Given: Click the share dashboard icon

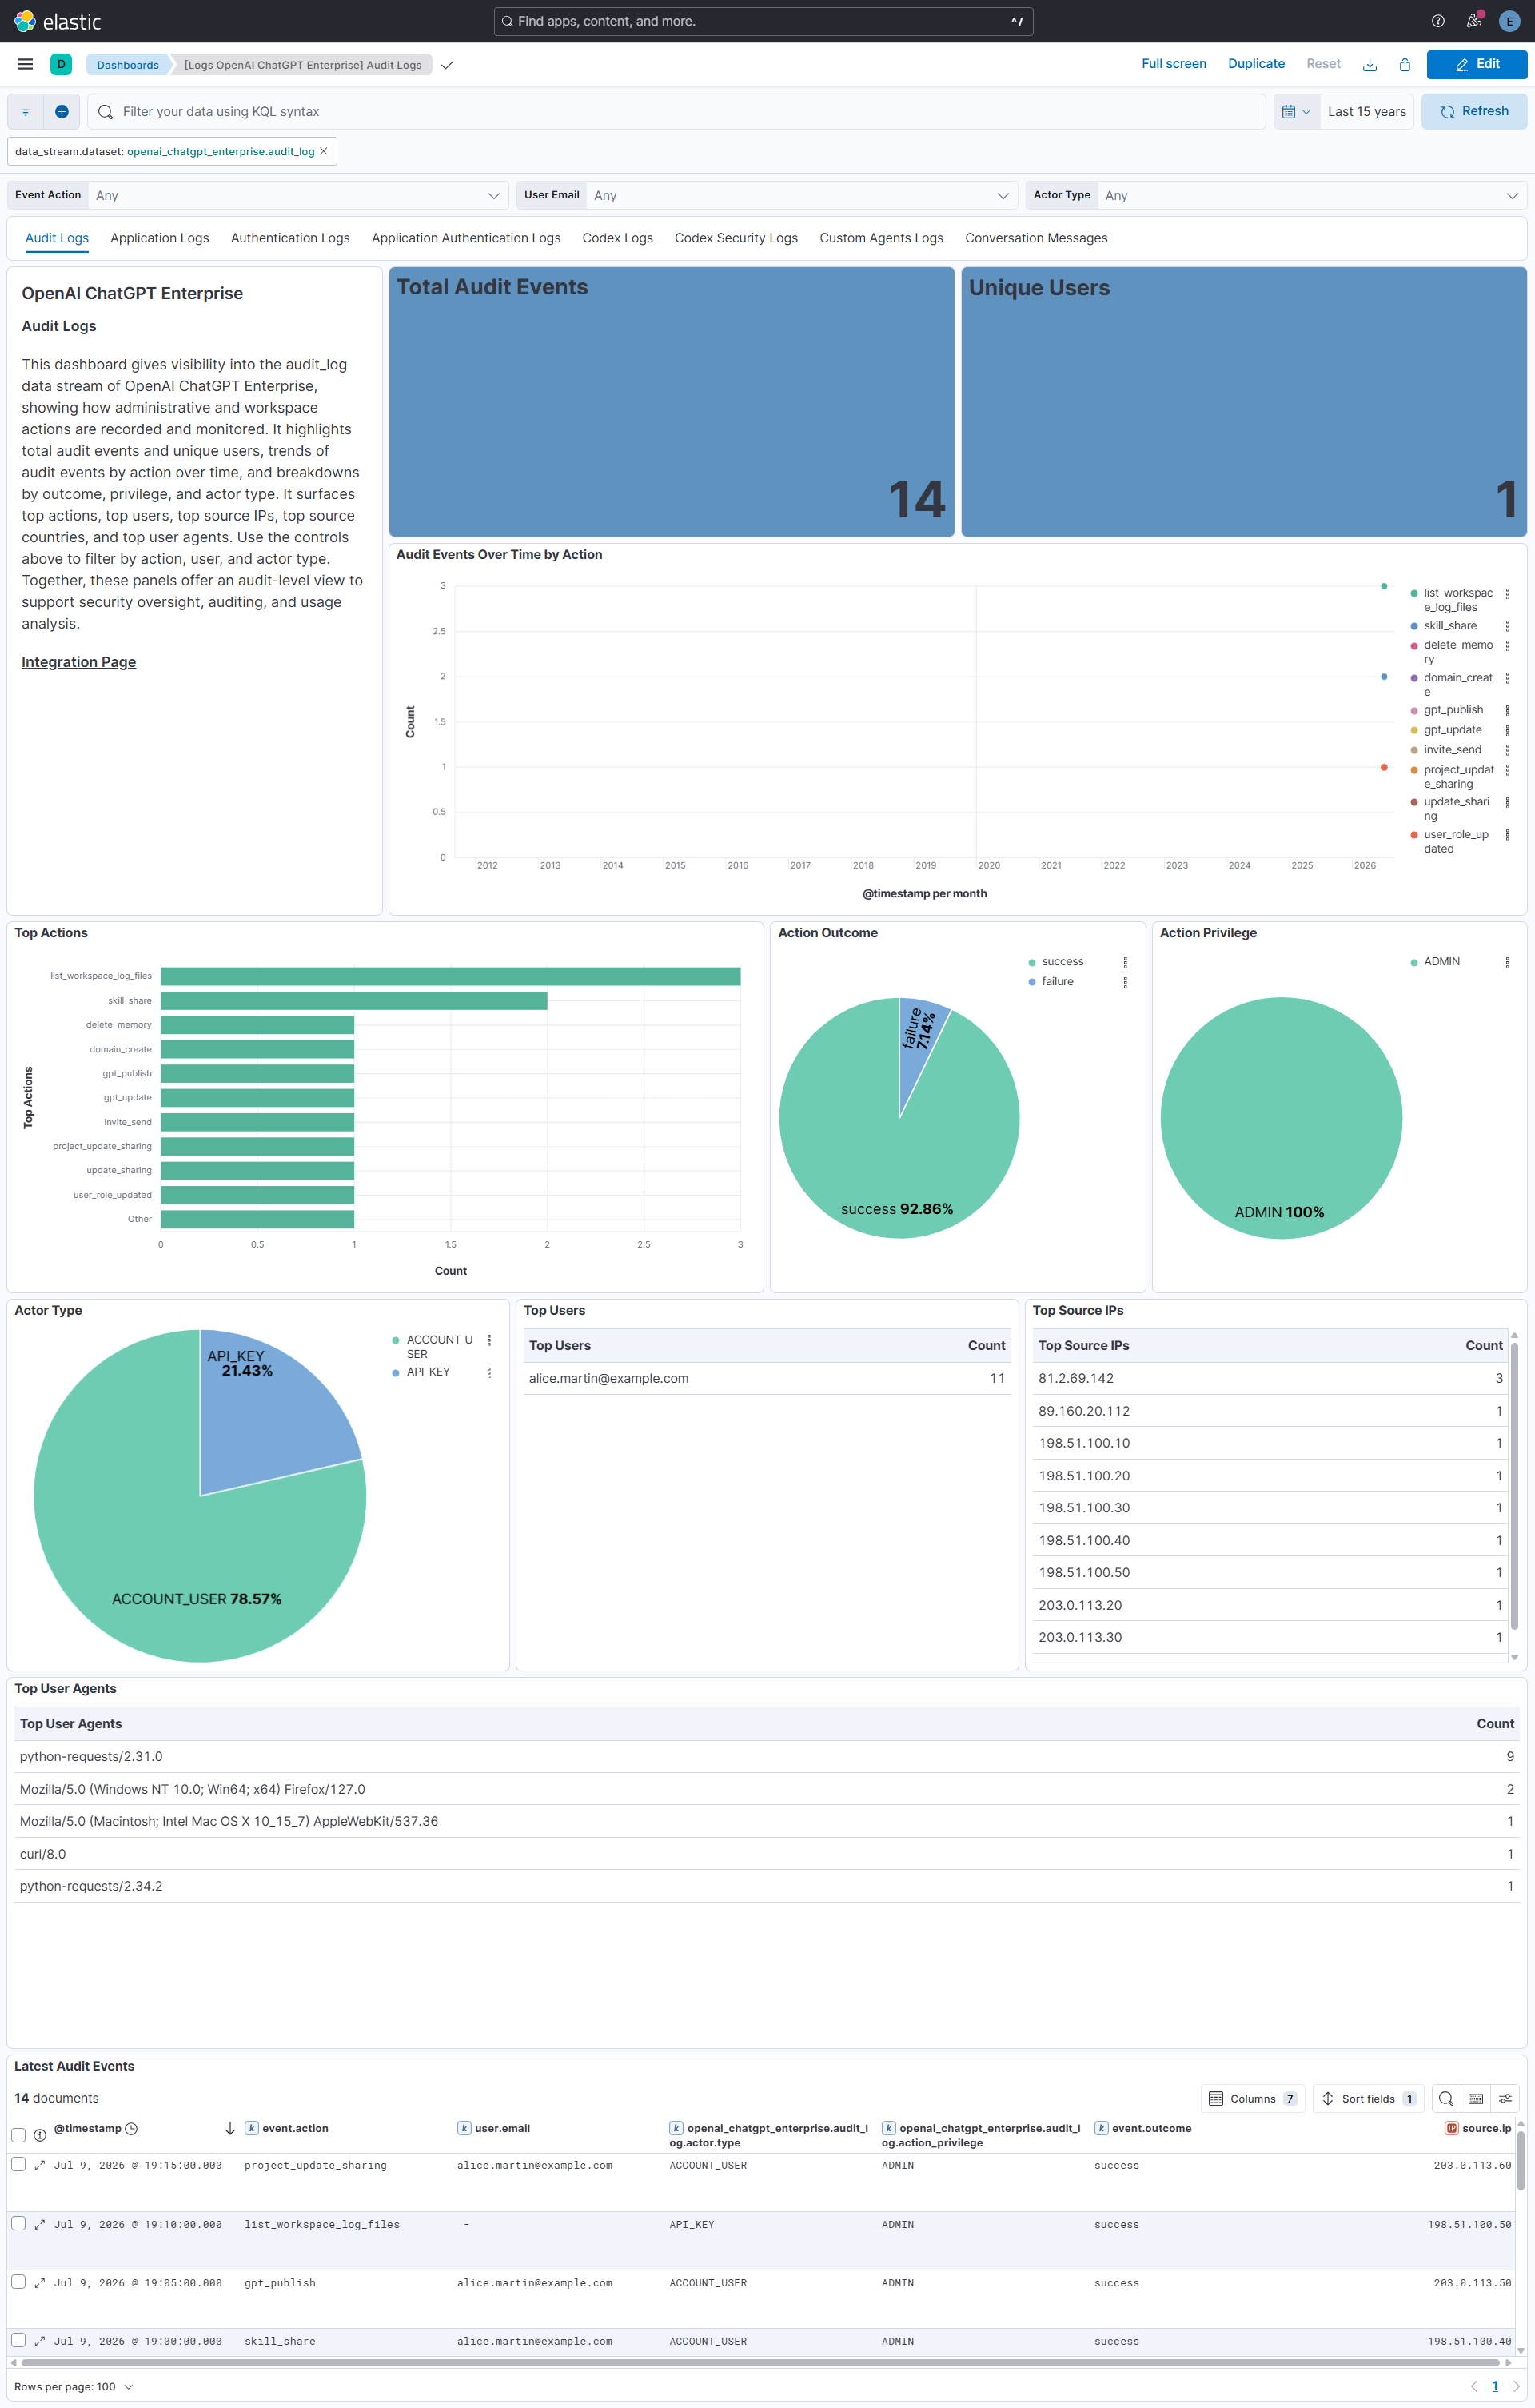Looking at the screenshot, I should 1405,64.
